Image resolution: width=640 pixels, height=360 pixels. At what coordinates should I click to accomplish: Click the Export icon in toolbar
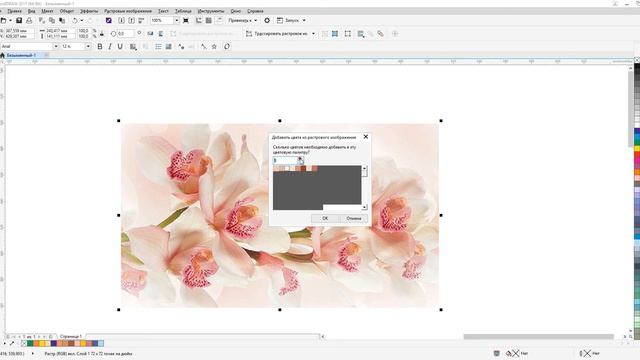click(x=131, y=20)
